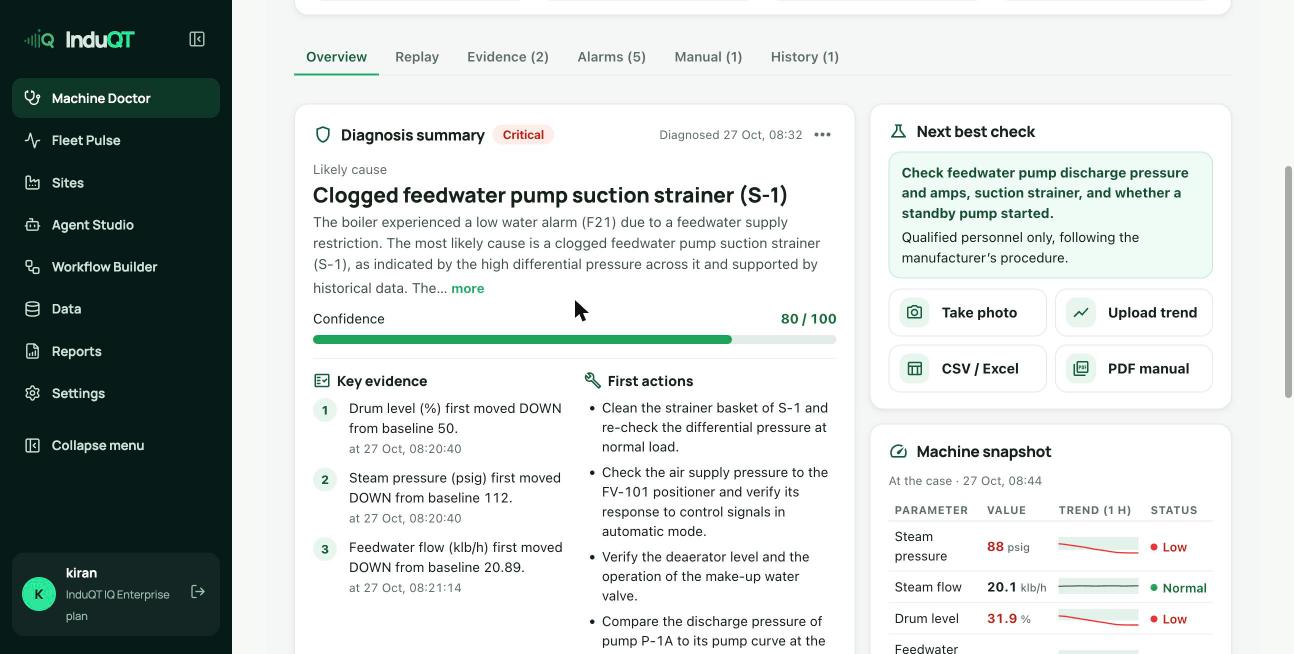The height and width of the screenshot is (654, 1294).
Task: Click the Diagnosis summary shield icon
Action: (x=323, y=135)
